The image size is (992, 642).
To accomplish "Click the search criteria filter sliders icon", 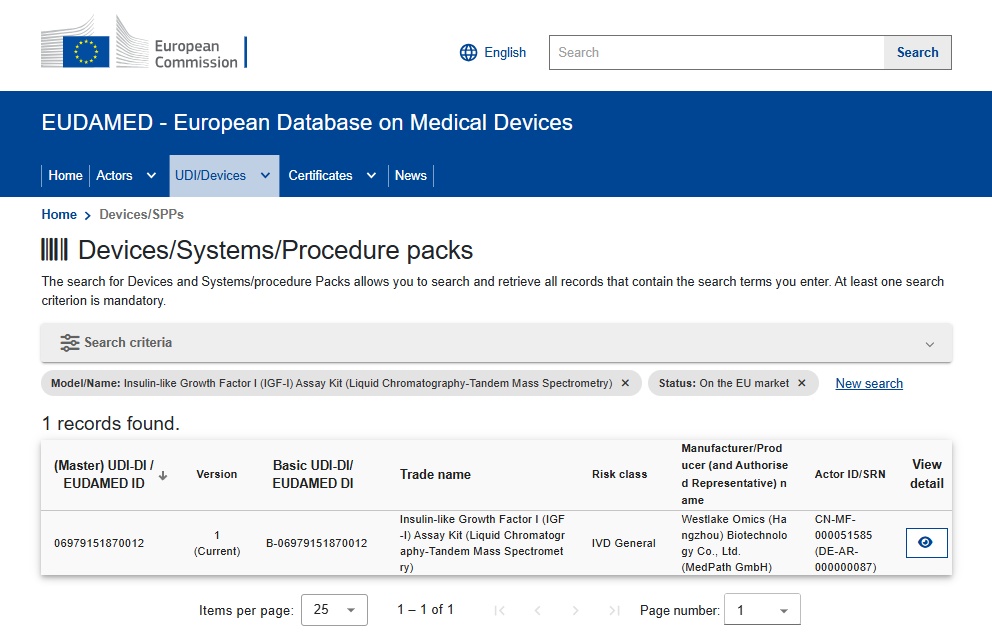I will pos(70,342).
